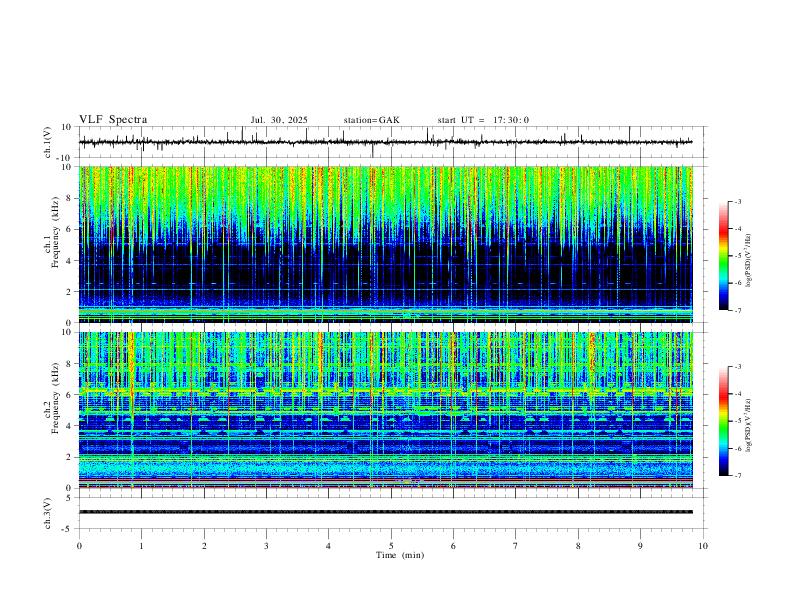Click time axis tick label "6"
Screen dimensions: 792x612
coord(453,546)
